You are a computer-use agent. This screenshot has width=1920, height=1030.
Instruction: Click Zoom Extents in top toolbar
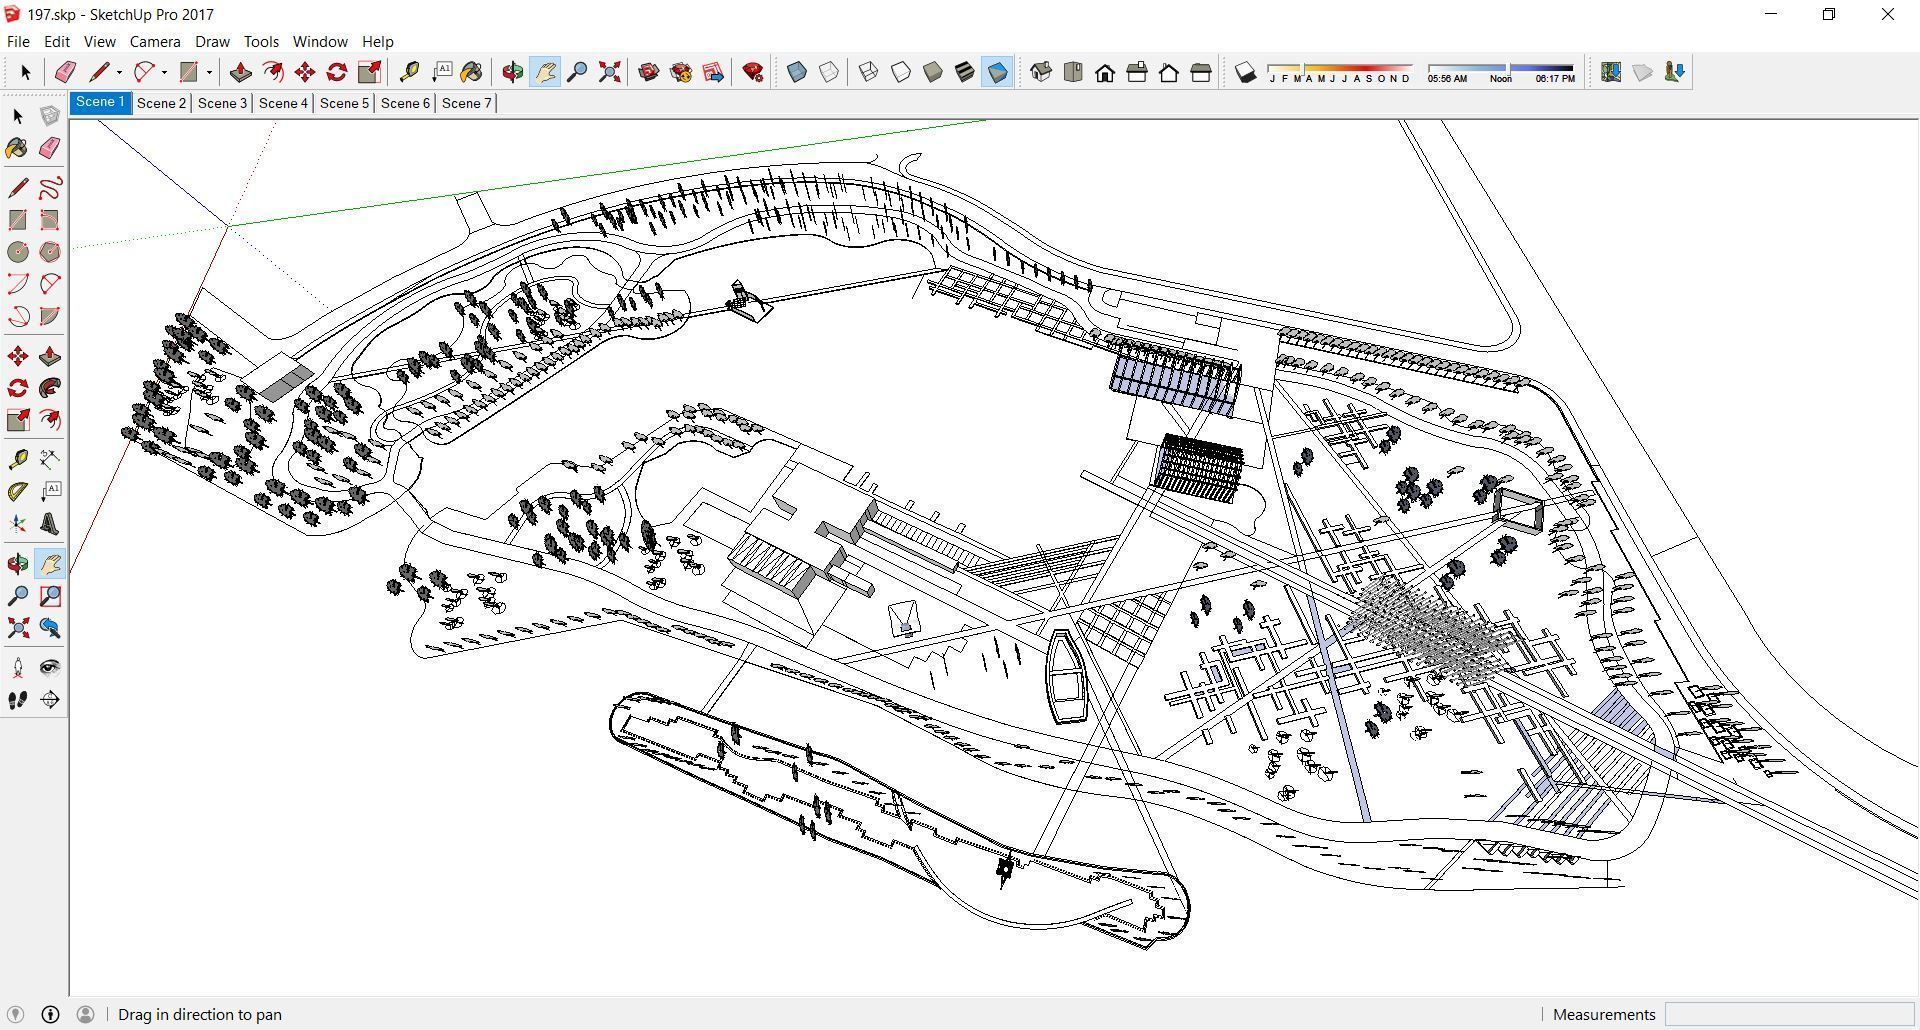609,72
